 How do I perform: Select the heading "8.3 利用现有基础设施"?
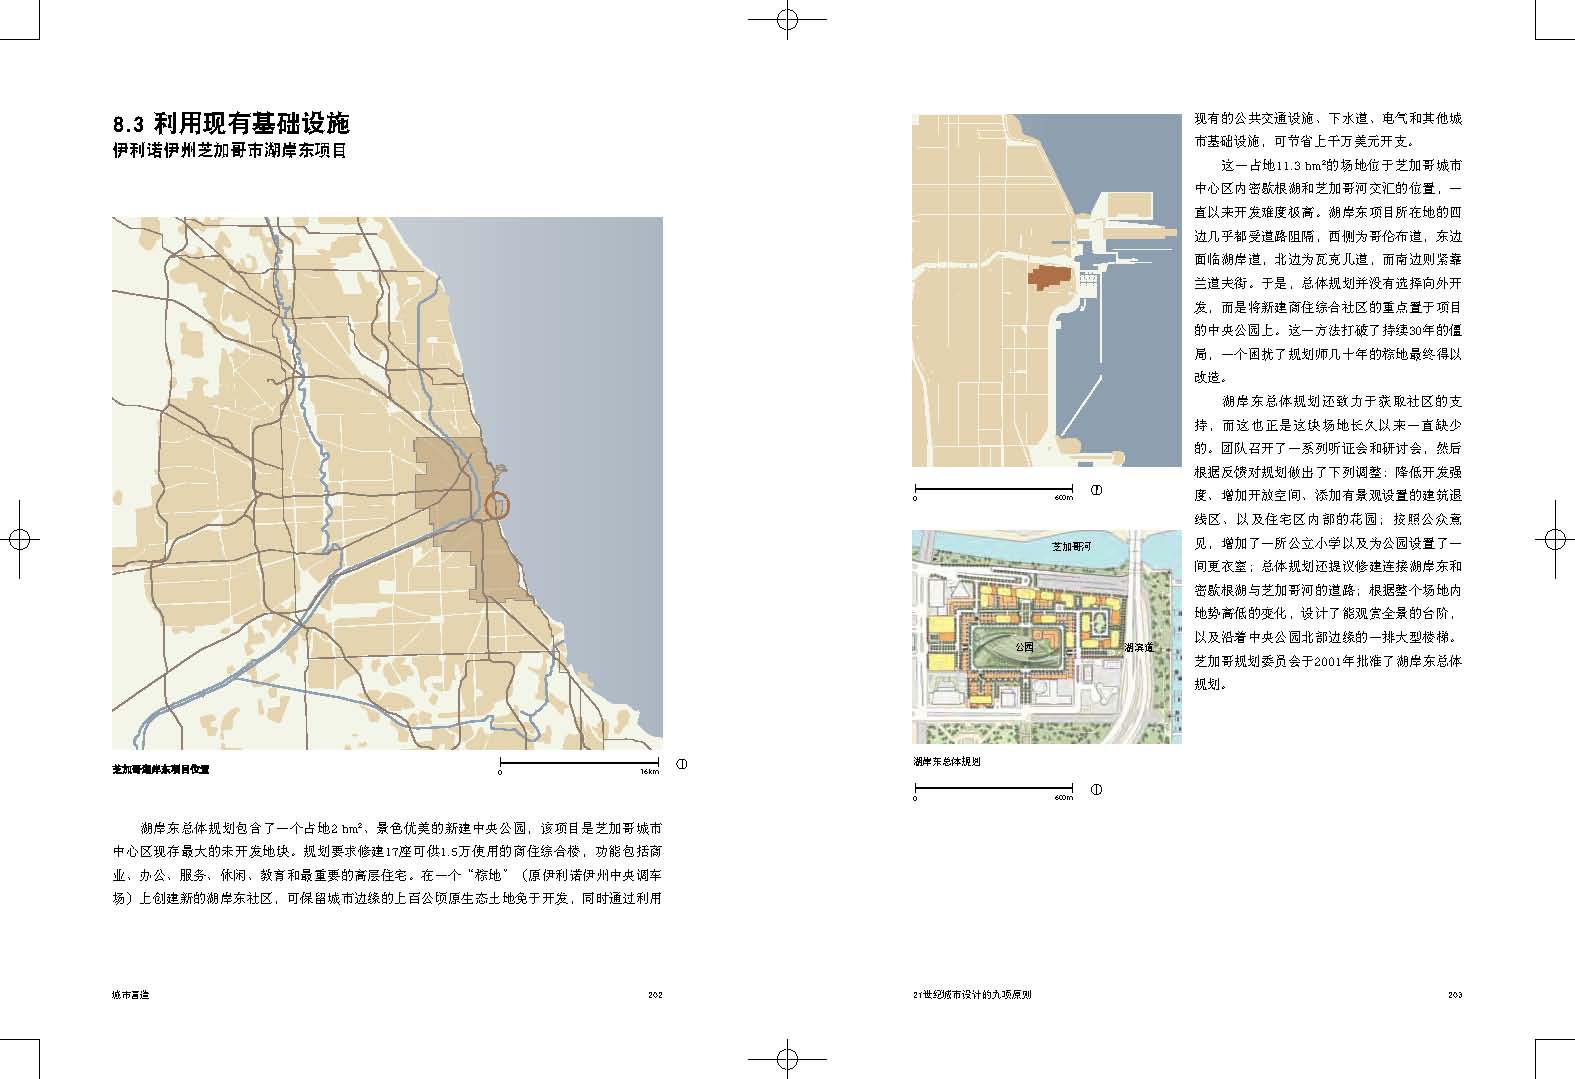[x=231, y=124]
